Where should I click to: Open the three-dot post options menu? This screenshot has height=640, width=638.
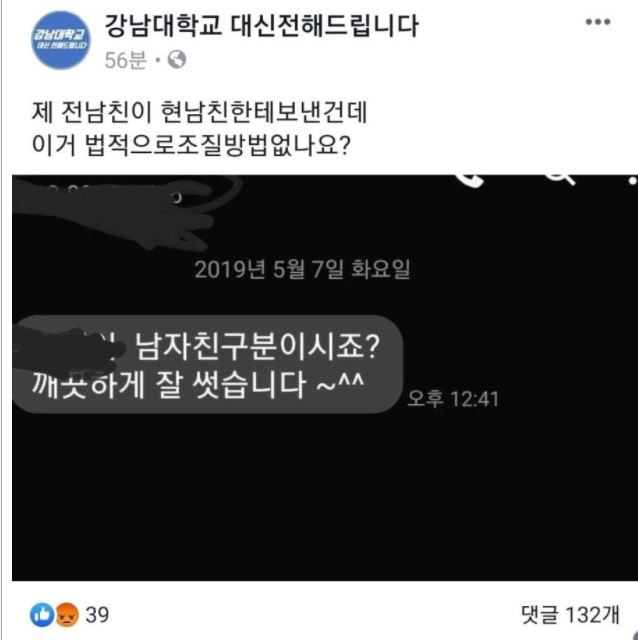598,22
